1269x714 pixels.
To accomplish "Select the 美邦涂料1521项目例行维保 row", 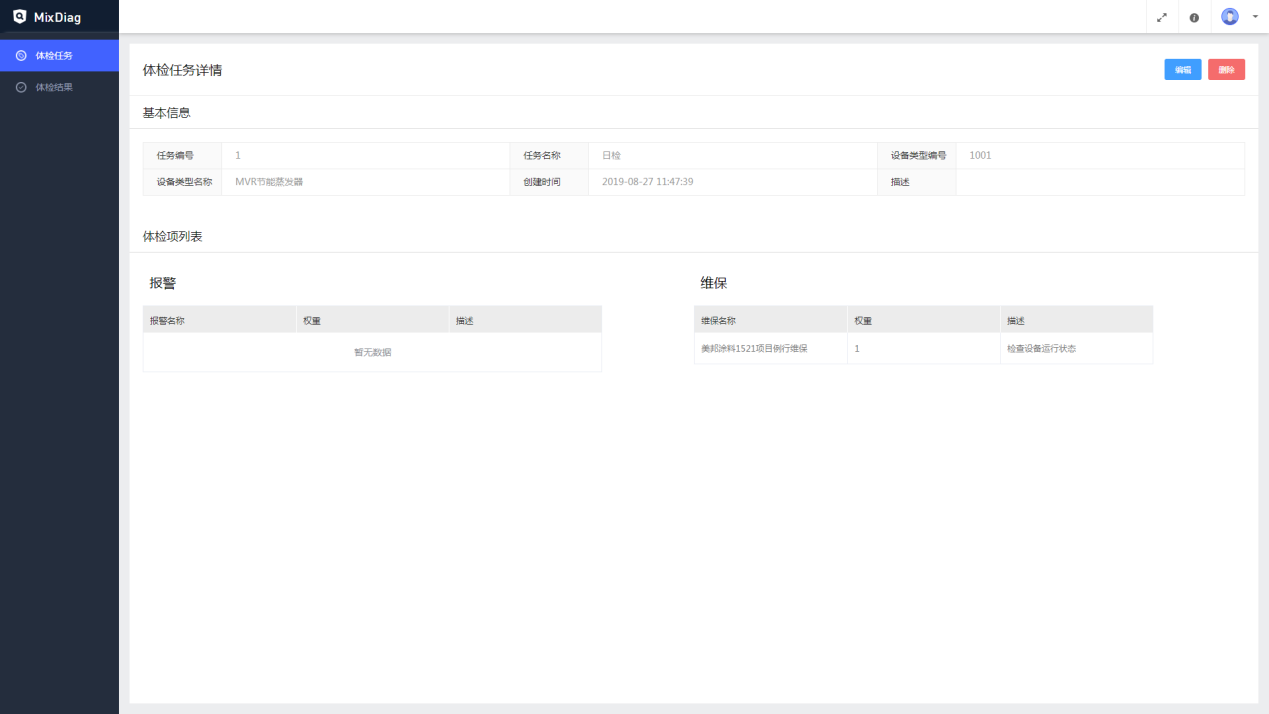I will click(x=754, y=349).
